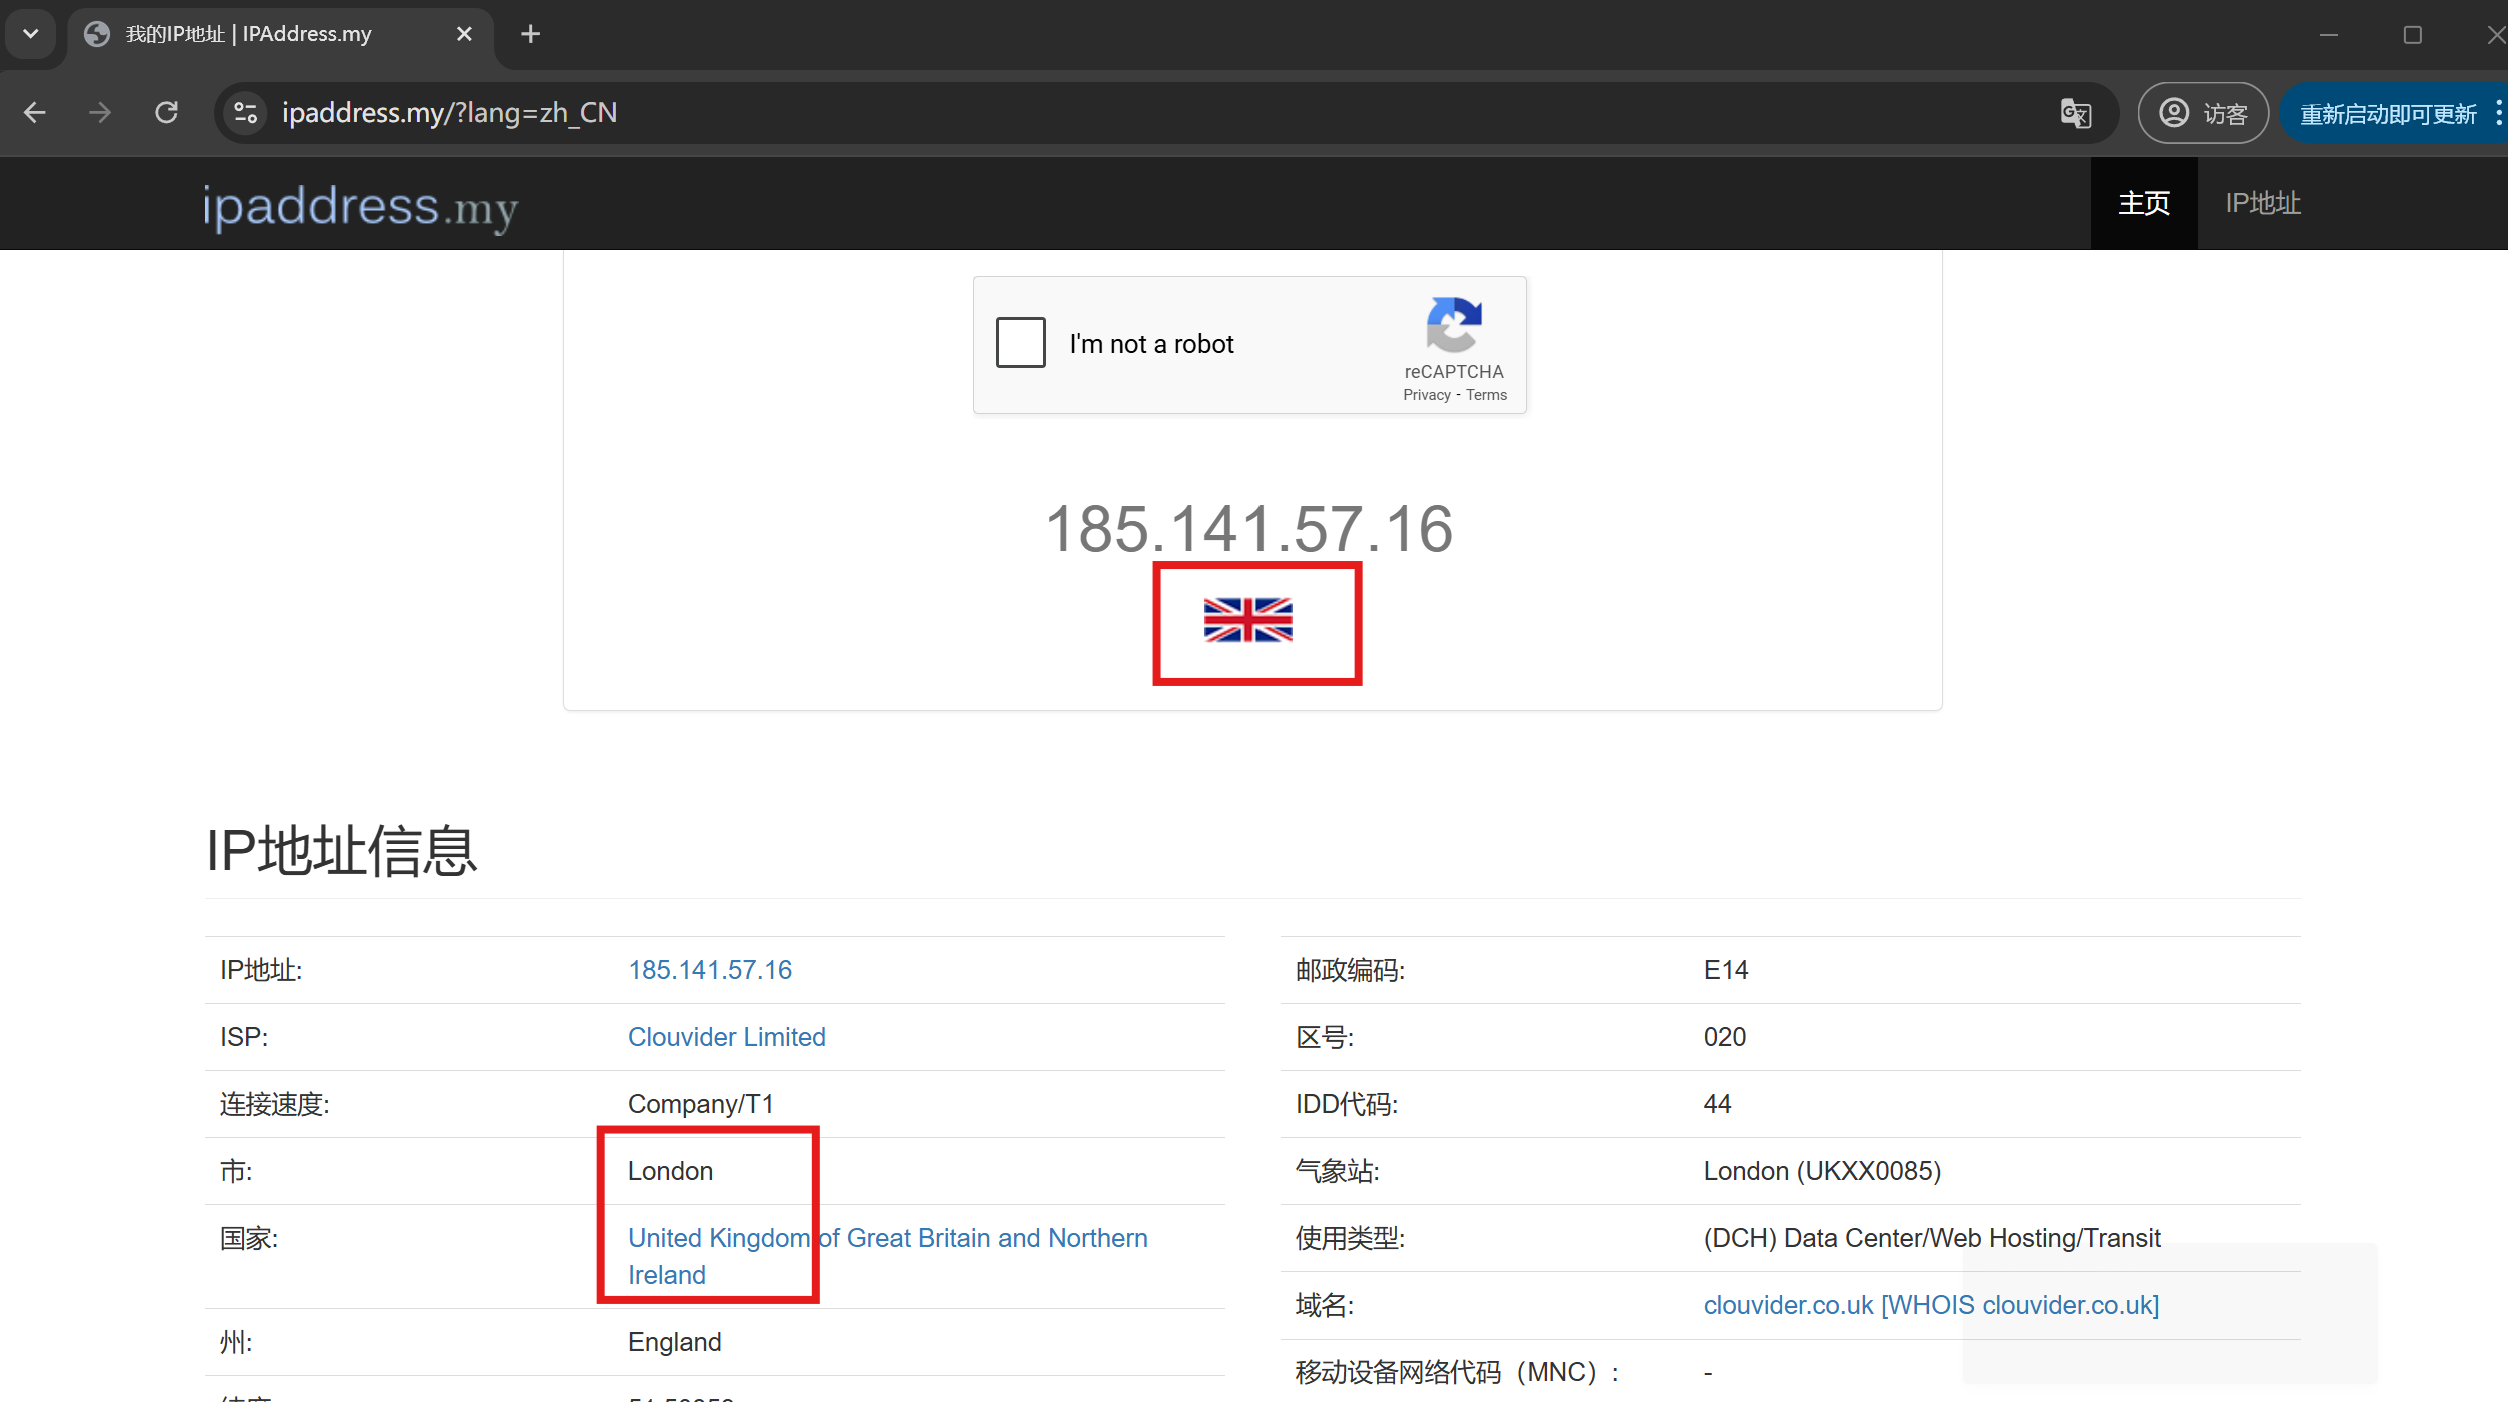
Task: Reload the current page
Action: pos(166,113)
